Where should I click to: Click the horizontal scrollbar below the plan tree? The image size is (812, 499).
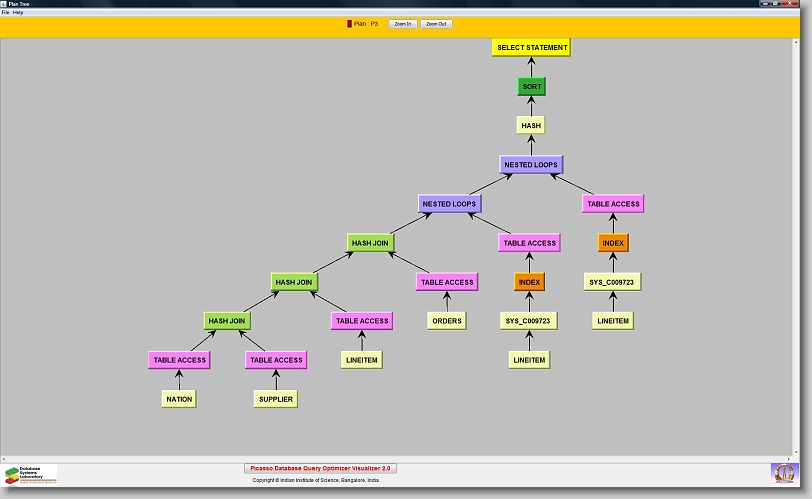click(x=400, y=458)
